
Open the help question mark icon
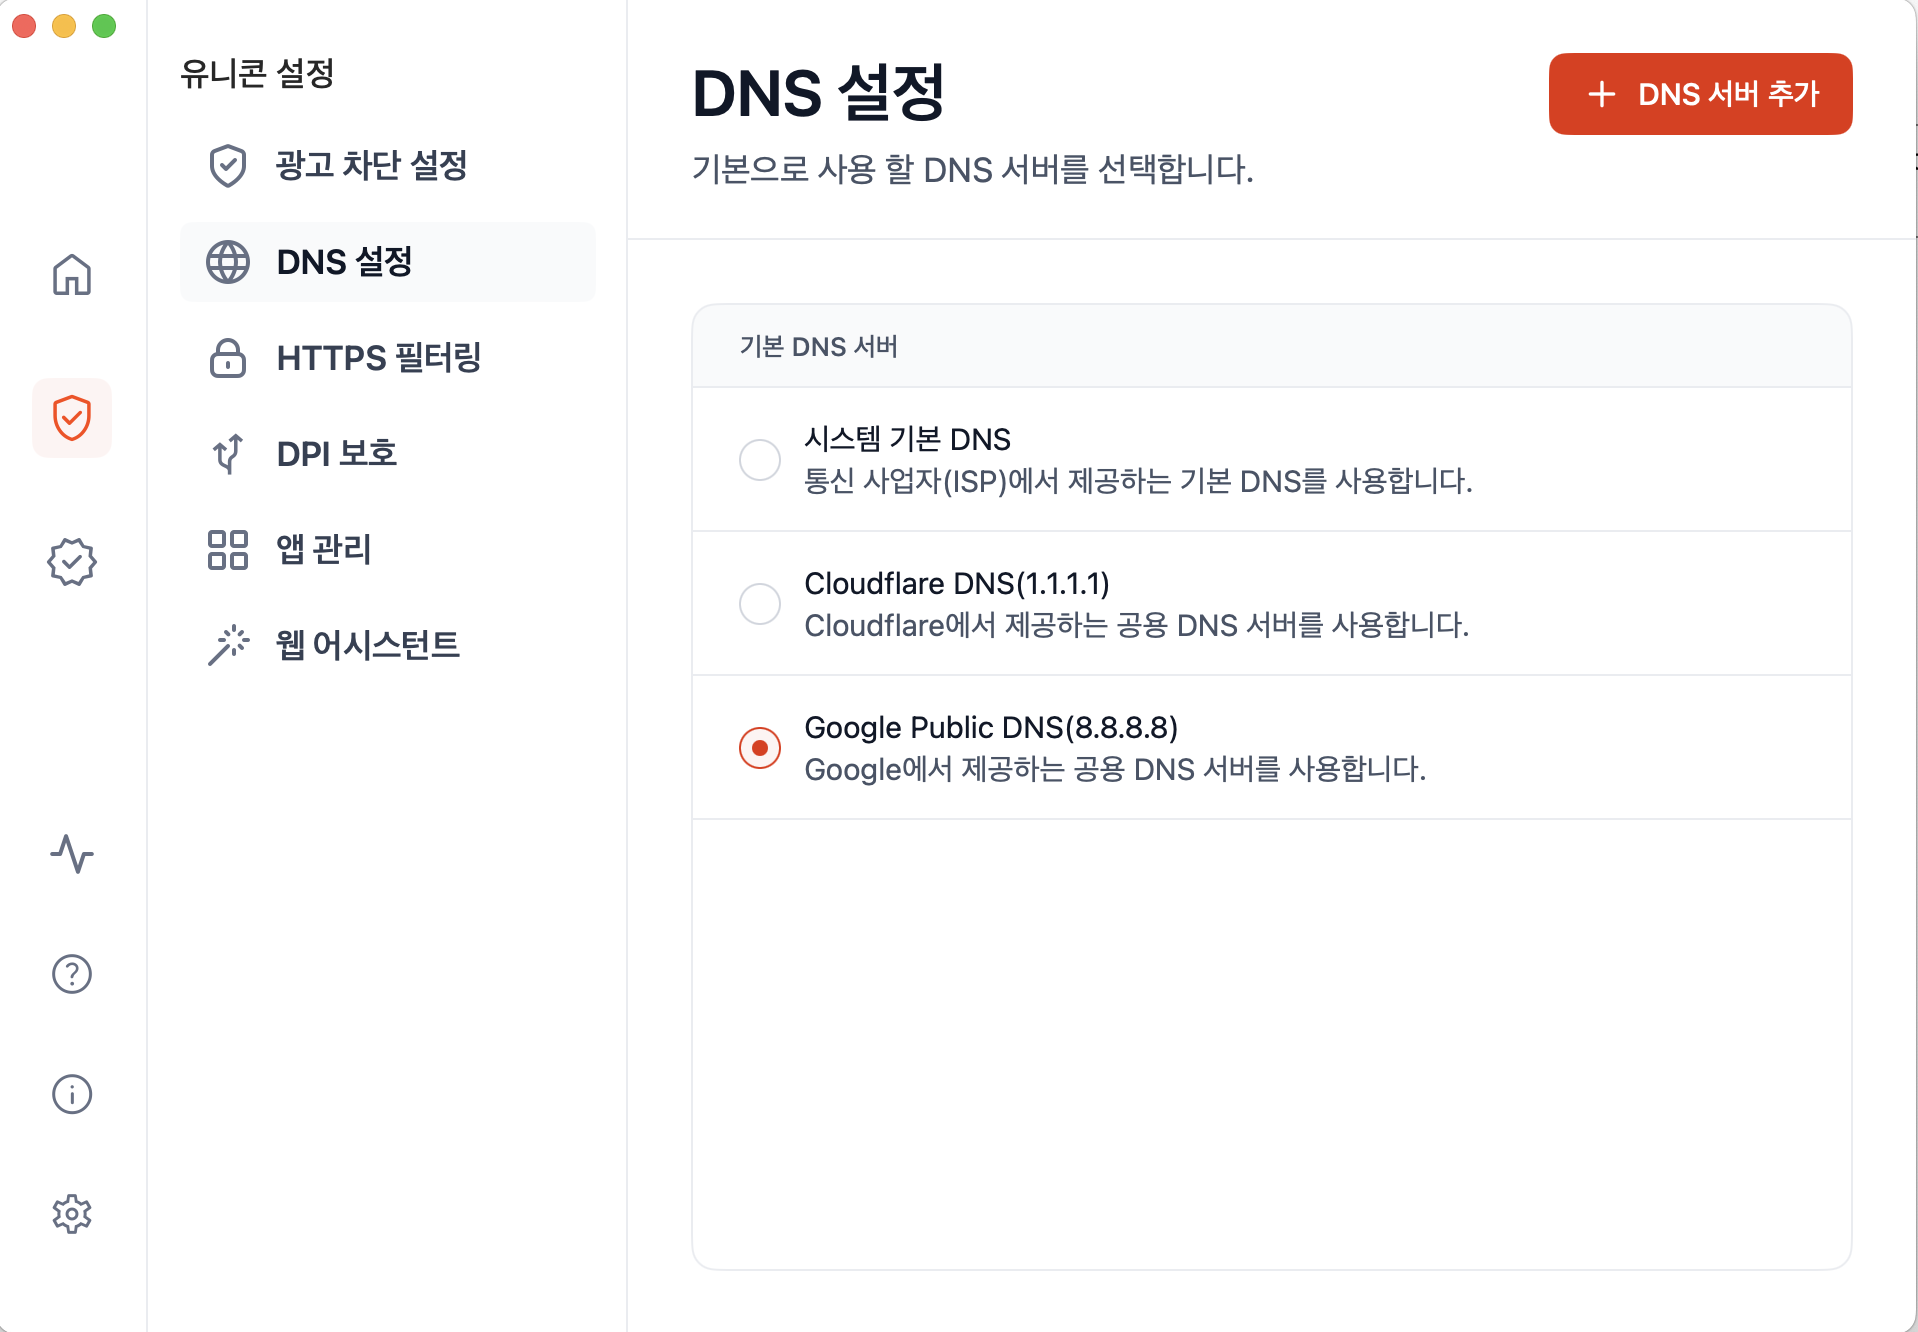[72, 974]
